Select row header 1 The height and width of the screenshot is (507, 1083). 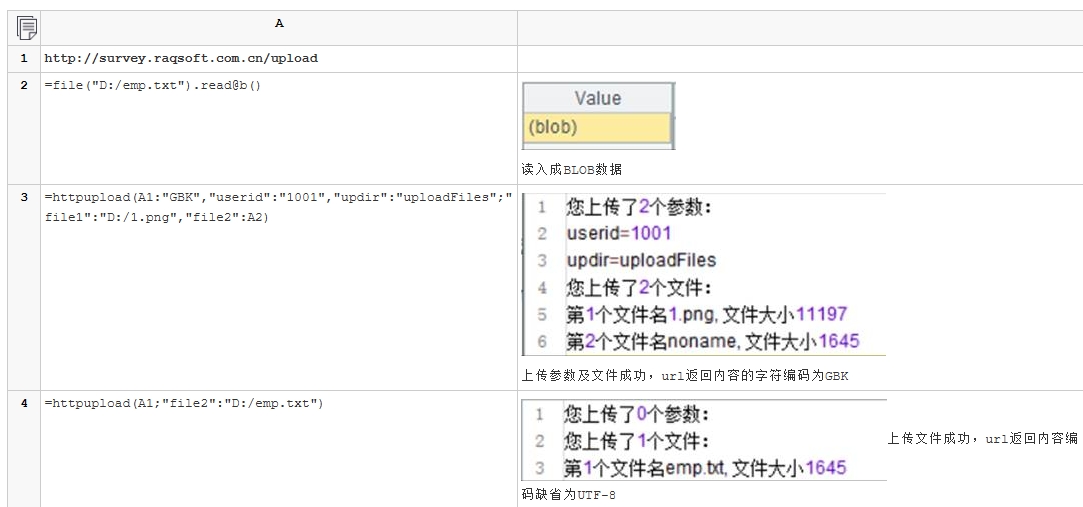pos(24,58)
